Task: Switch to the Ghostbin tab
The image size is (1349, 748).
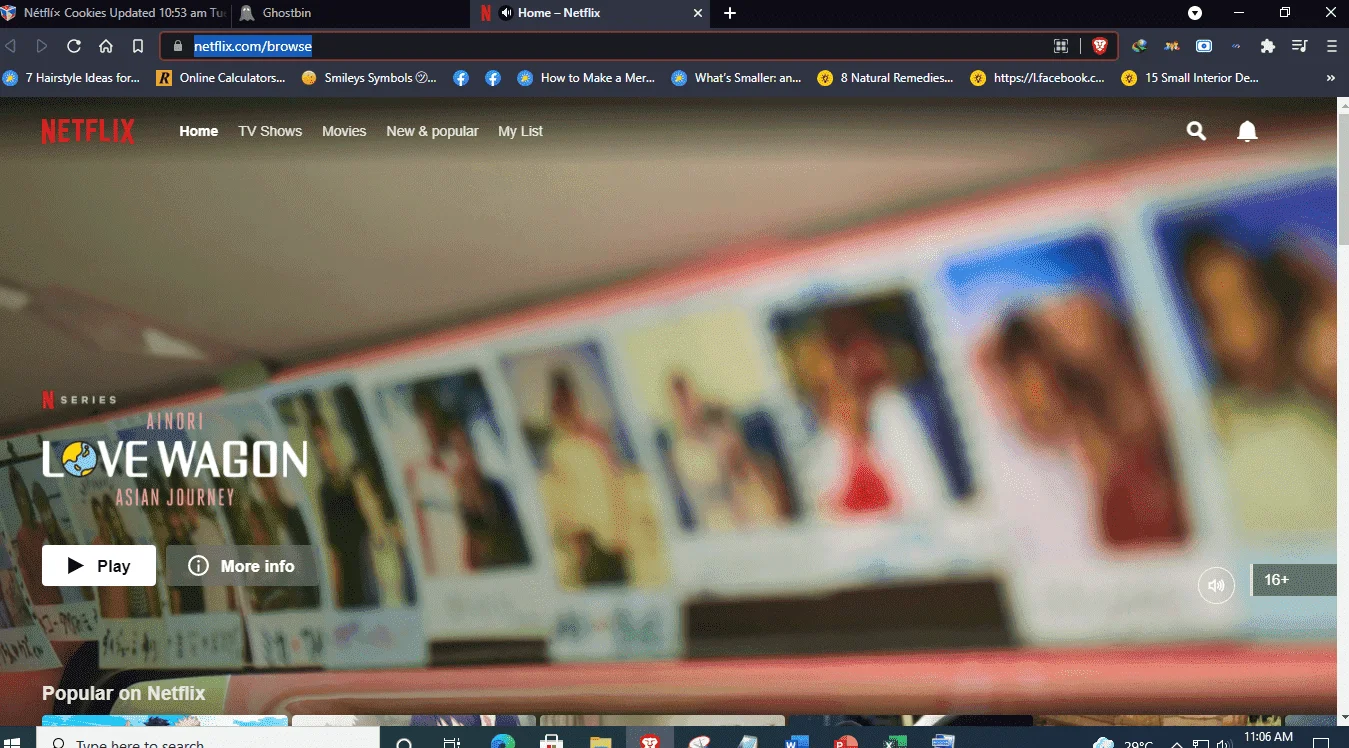Action: click(x=350, y=13)
